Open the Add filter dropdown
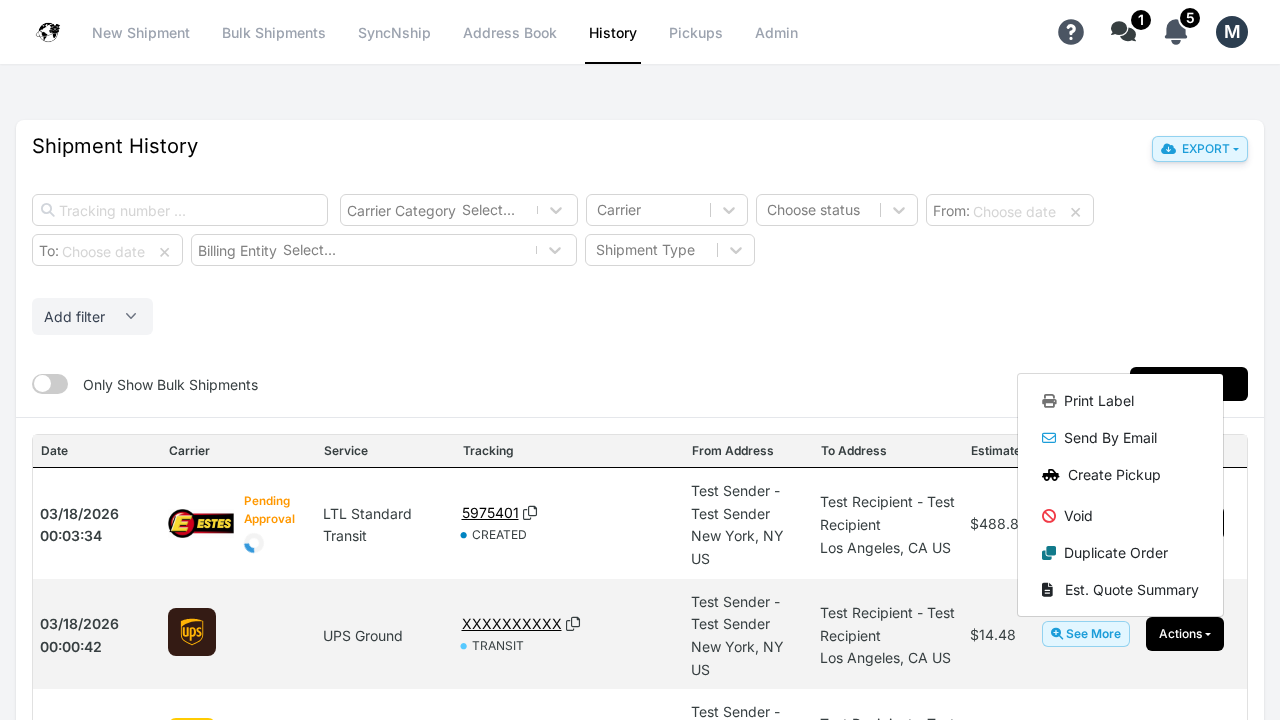This screenshot has width=1280, height=720. (x=92, y=316)
